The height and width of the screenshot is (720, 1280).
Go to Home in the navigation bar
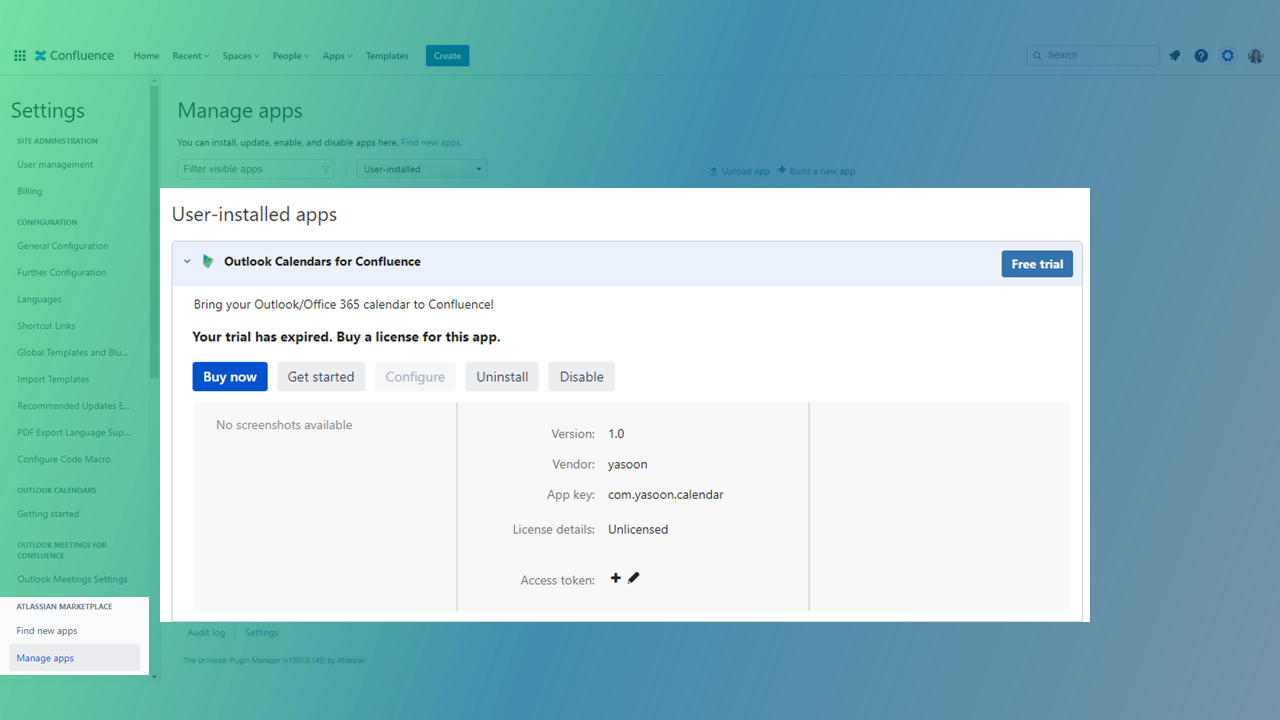click(x=146, y=55)
